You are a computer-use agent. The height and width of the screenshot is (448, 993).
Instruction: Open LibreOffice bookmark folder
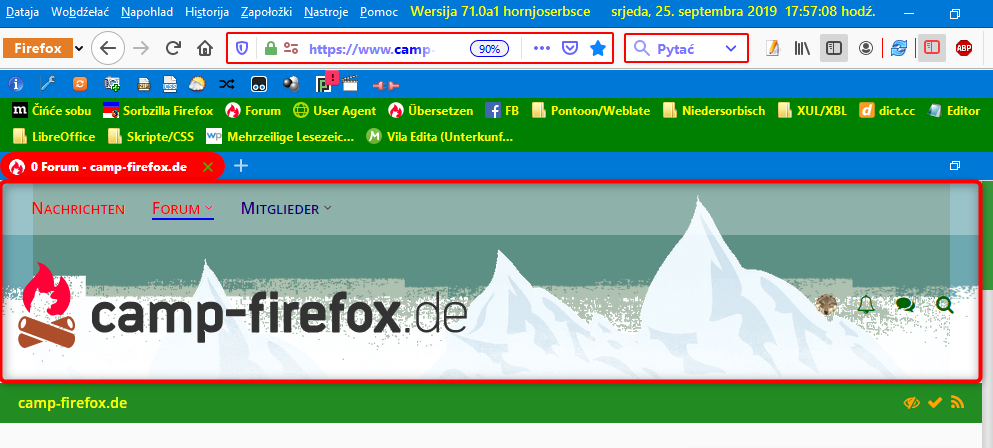coord(54,136)
